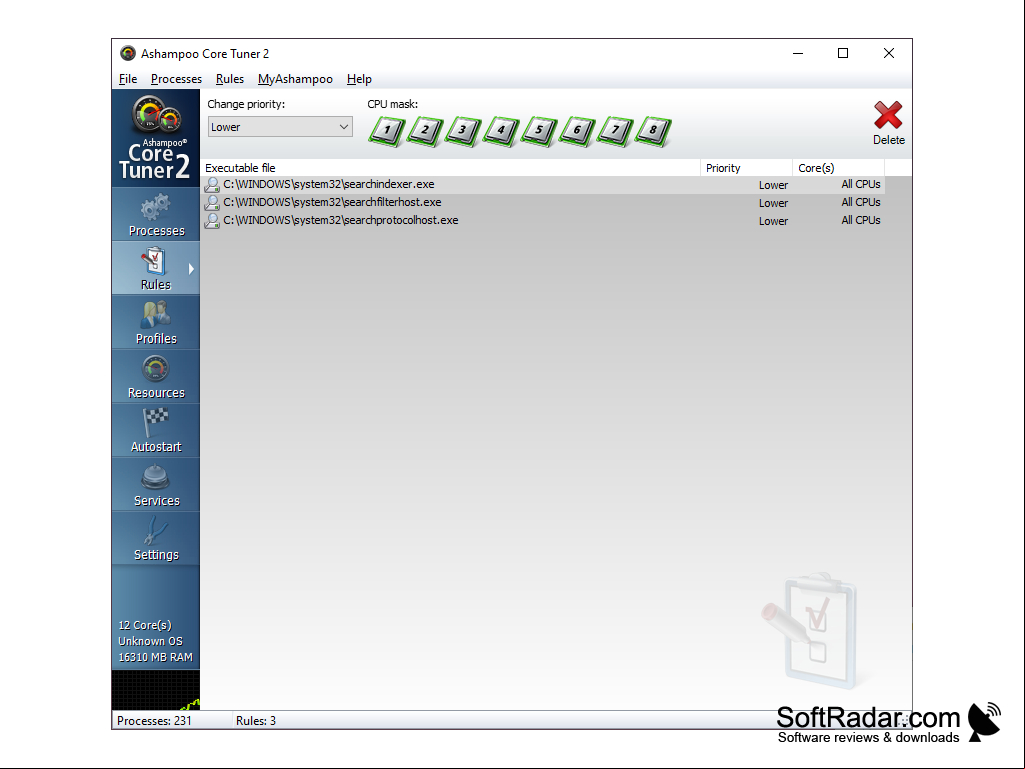Open the Services bell section
This screenshot has width=1025, height=769.
click(156, 485)
